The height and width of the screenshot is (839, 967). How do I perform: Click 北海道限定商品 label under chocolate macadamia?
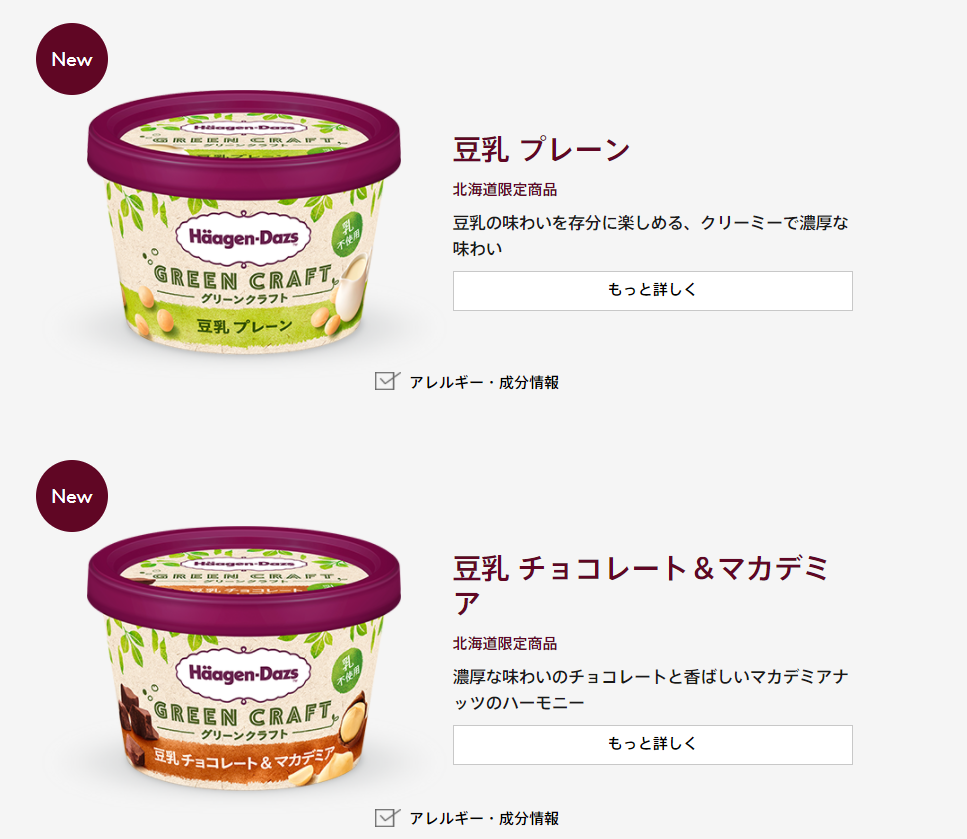[505, 644]
